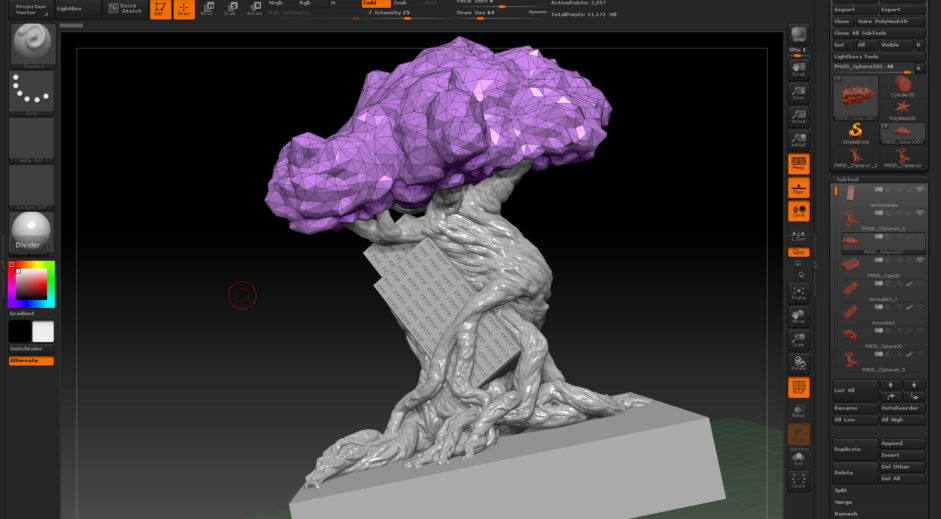Toggle the Floor grid button
941x519 pixels.
(798, 187)
